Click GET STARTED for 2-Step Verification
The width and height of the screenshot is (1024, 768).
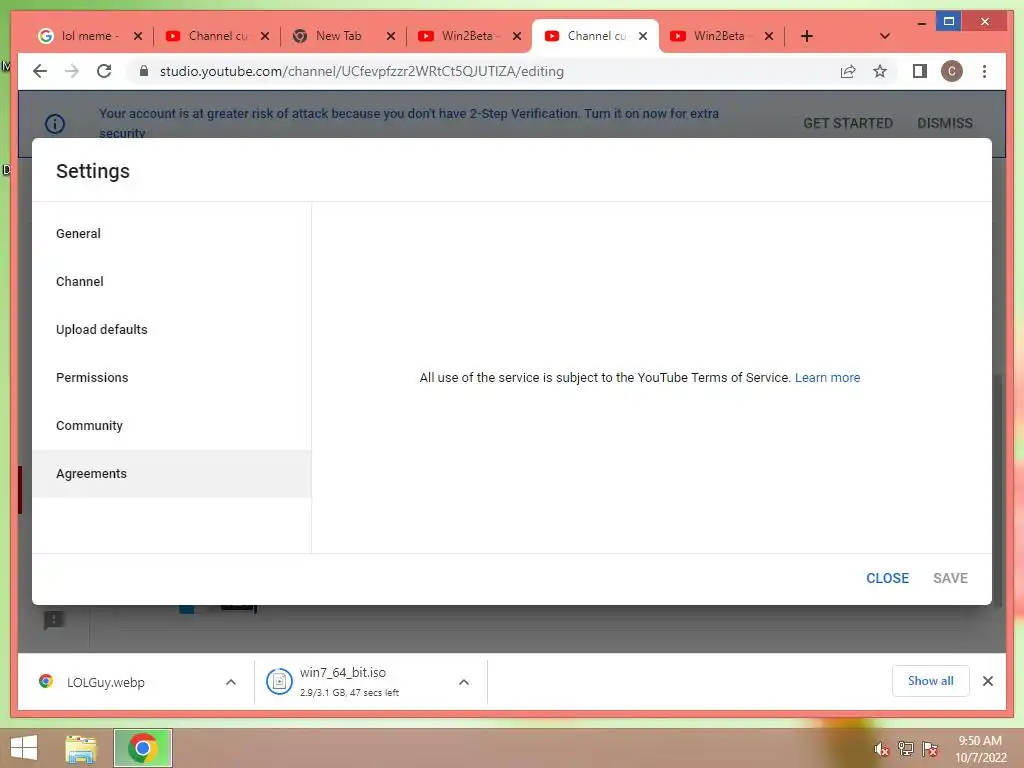tap(848, 123)
